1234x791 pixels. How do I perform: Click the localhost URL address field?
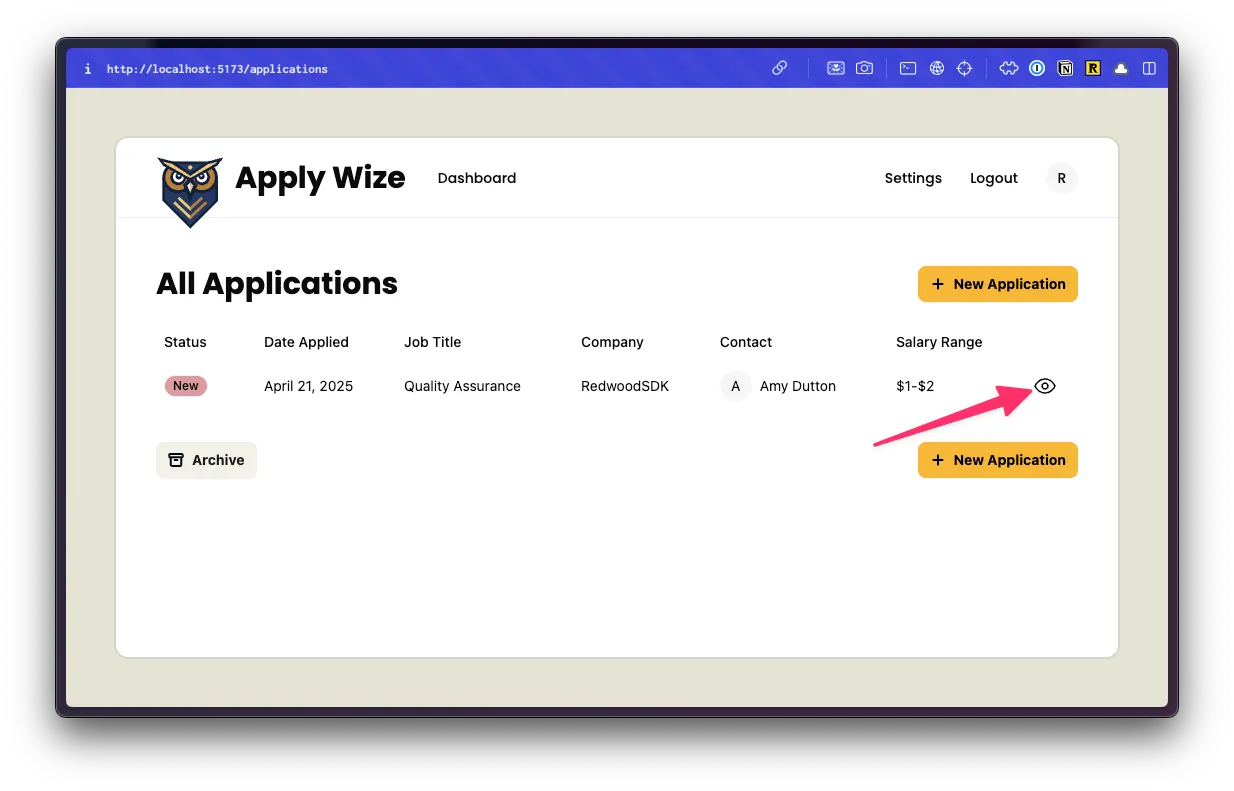[217, 69]
